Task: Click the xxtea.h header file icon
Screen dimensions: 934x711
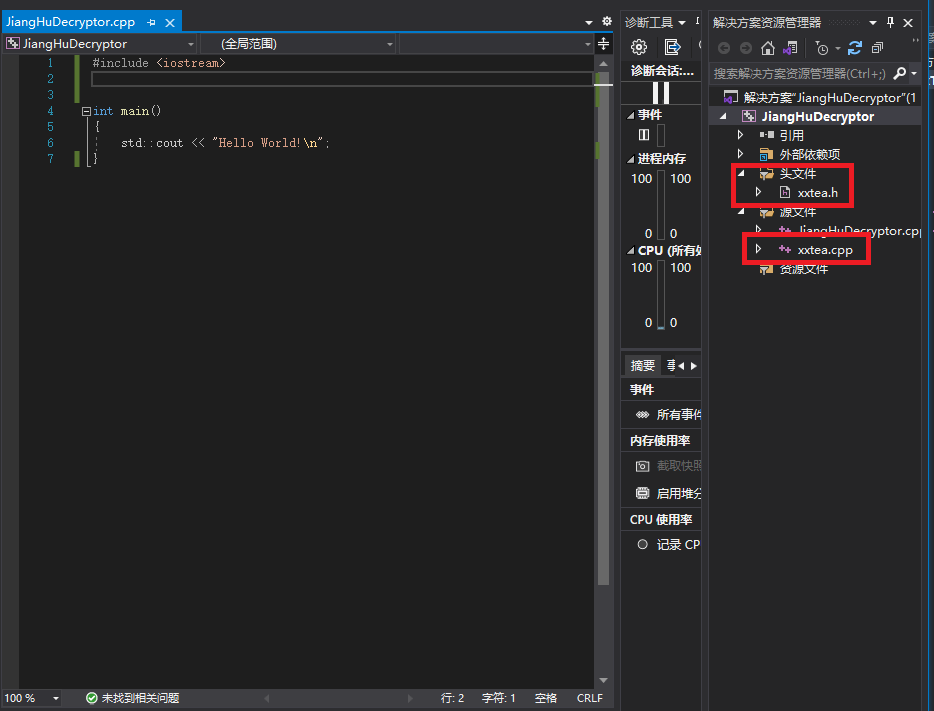Action: point(785,192)
